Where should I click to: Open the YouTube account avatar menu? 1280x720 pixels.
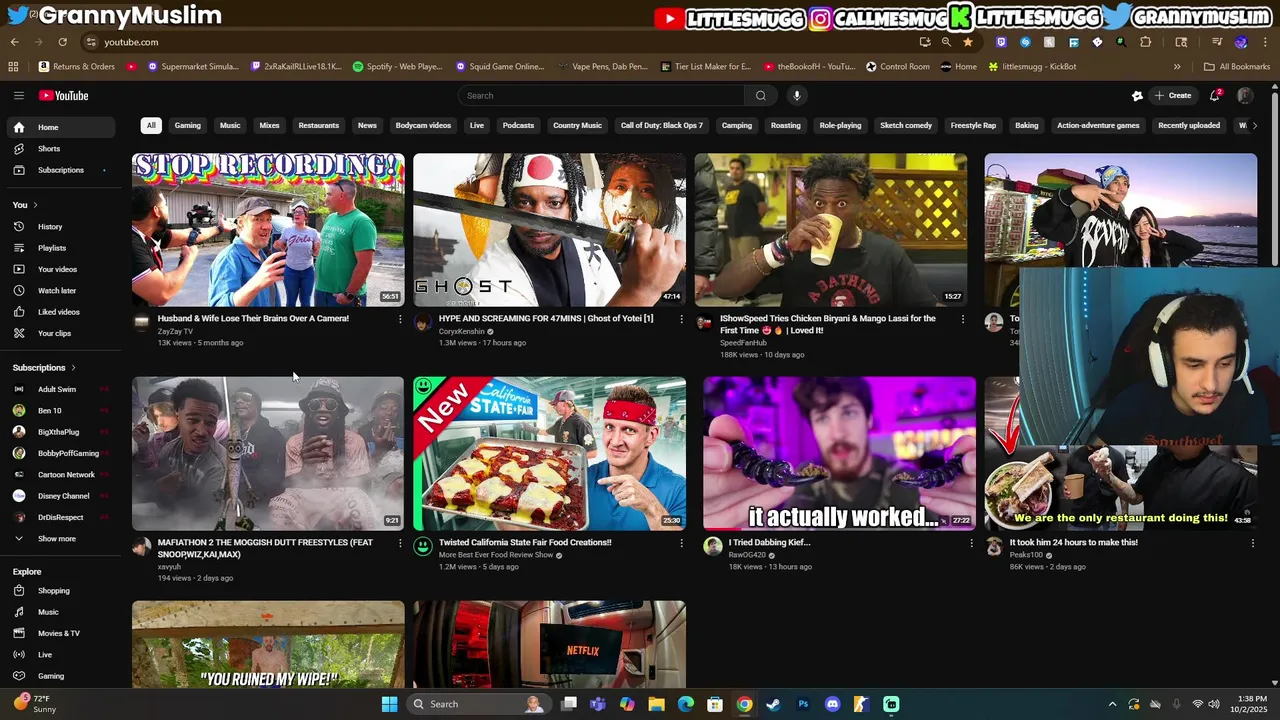tap(1245, 96)
